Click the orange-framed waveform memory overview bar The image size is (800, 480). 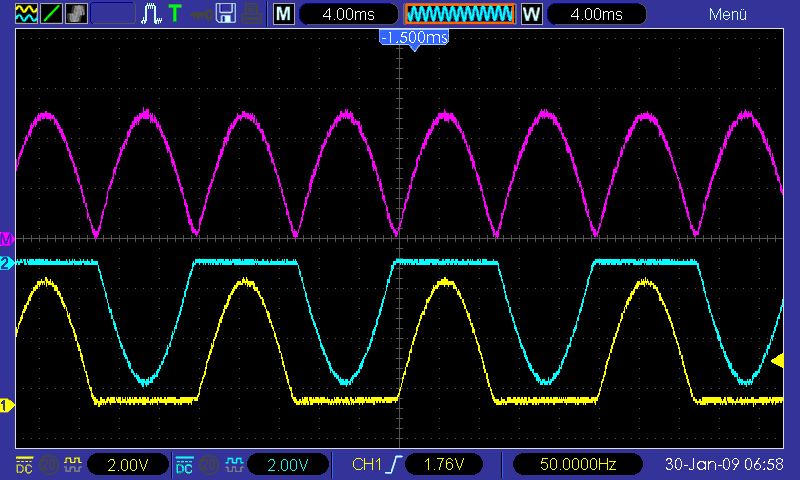point(459,14)
